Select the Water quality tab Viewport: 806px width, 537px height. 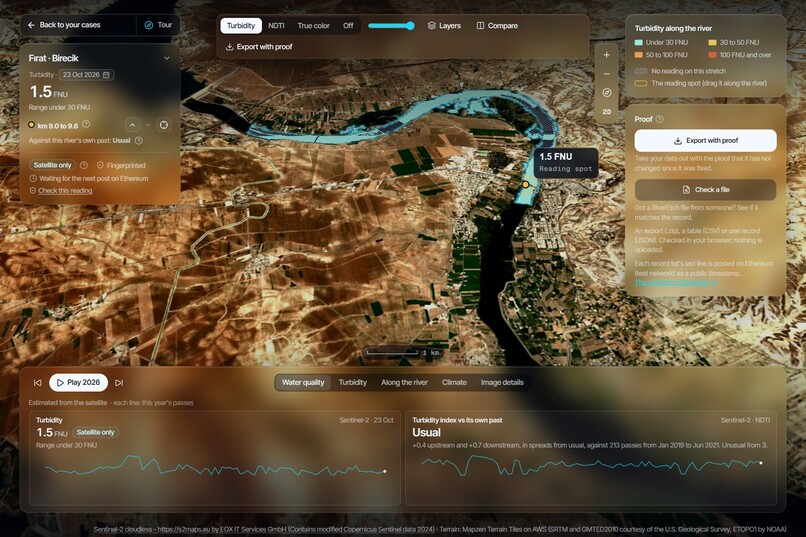[303, 382]
